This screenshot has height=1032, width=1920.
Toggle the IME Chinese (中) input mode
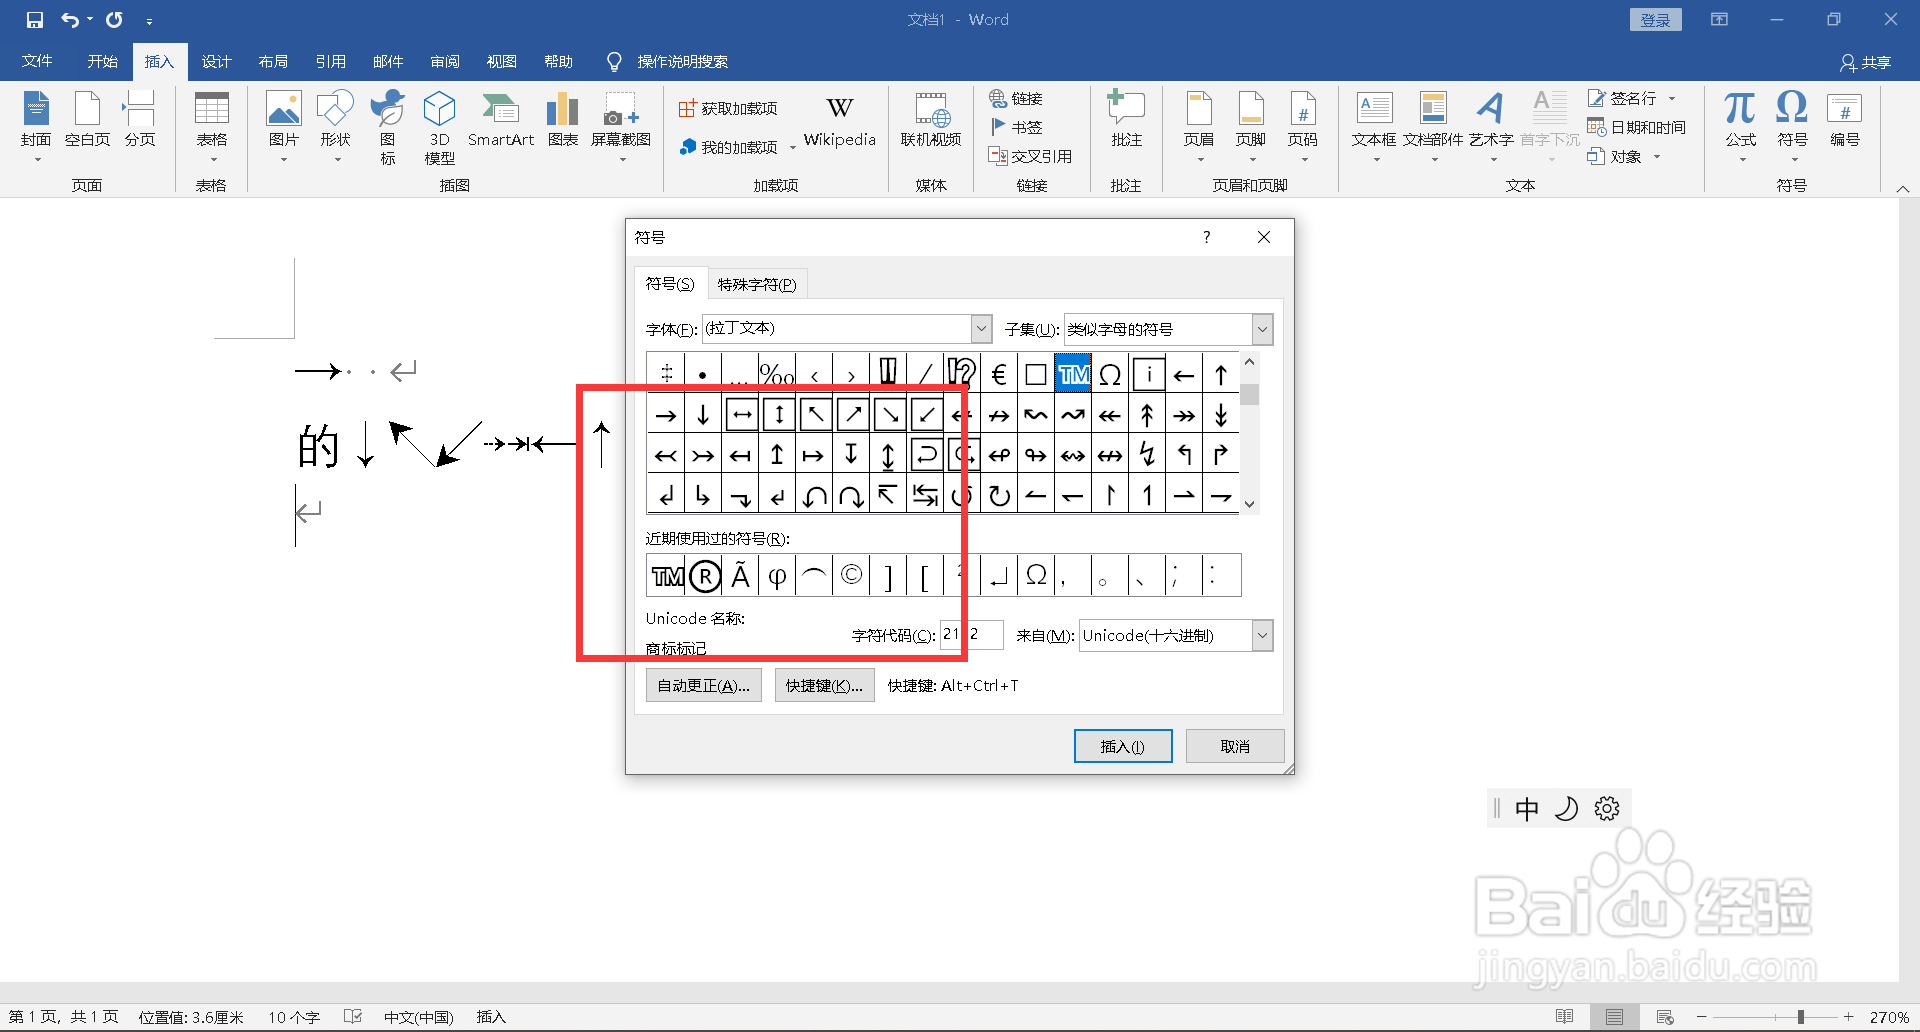pyautogui.click(x=1526, y=809)
